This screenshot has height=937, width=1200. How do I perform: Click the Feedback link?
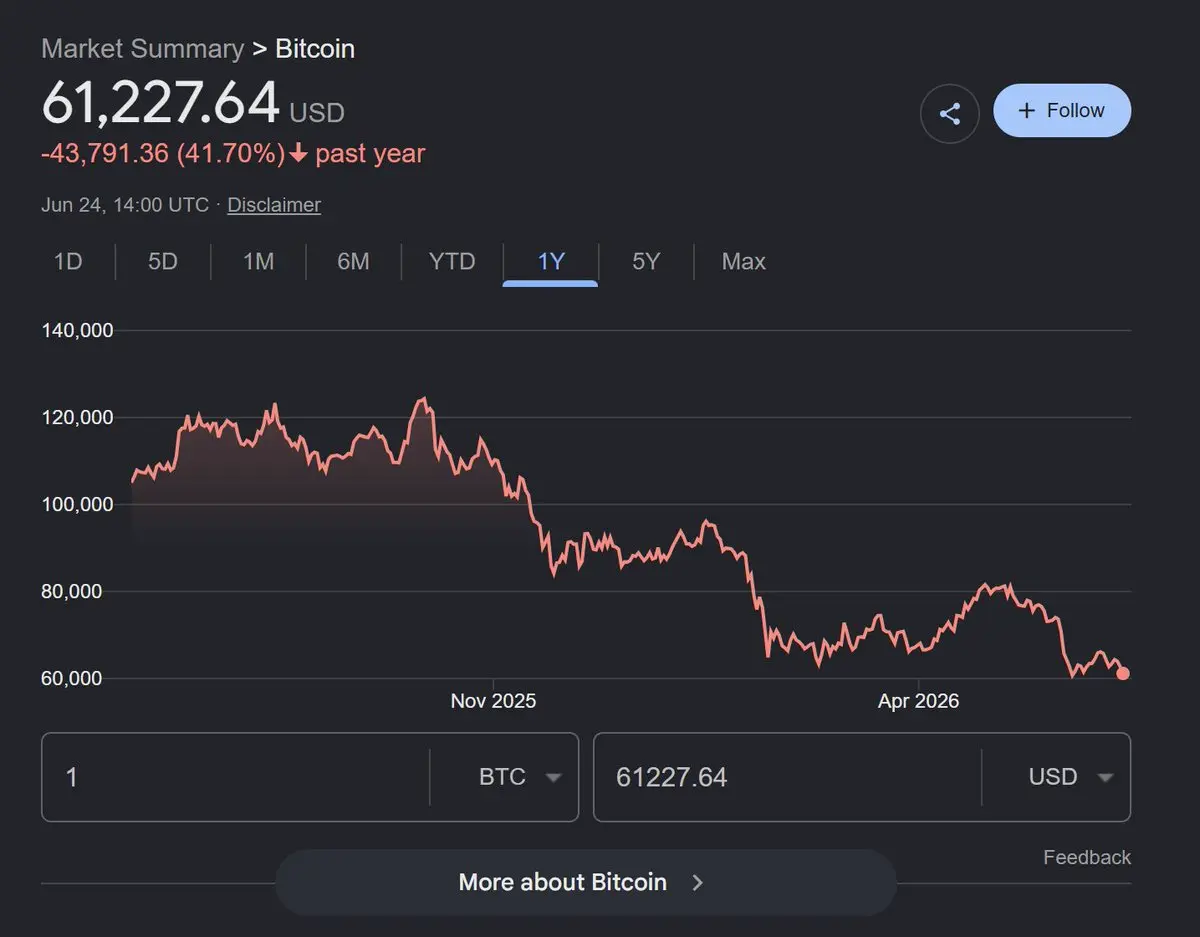tap(1087, 857)
